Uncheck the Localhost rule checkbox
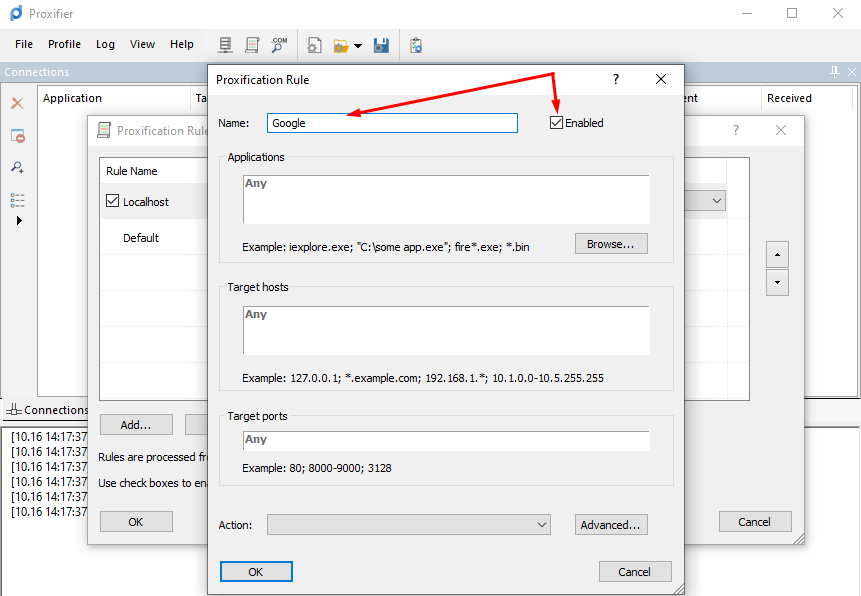 point(112,201)
